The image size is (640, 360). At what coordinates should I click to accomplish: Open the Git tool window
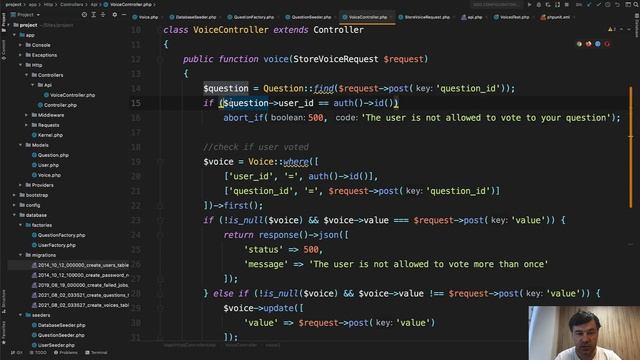(x=17, y=353)
